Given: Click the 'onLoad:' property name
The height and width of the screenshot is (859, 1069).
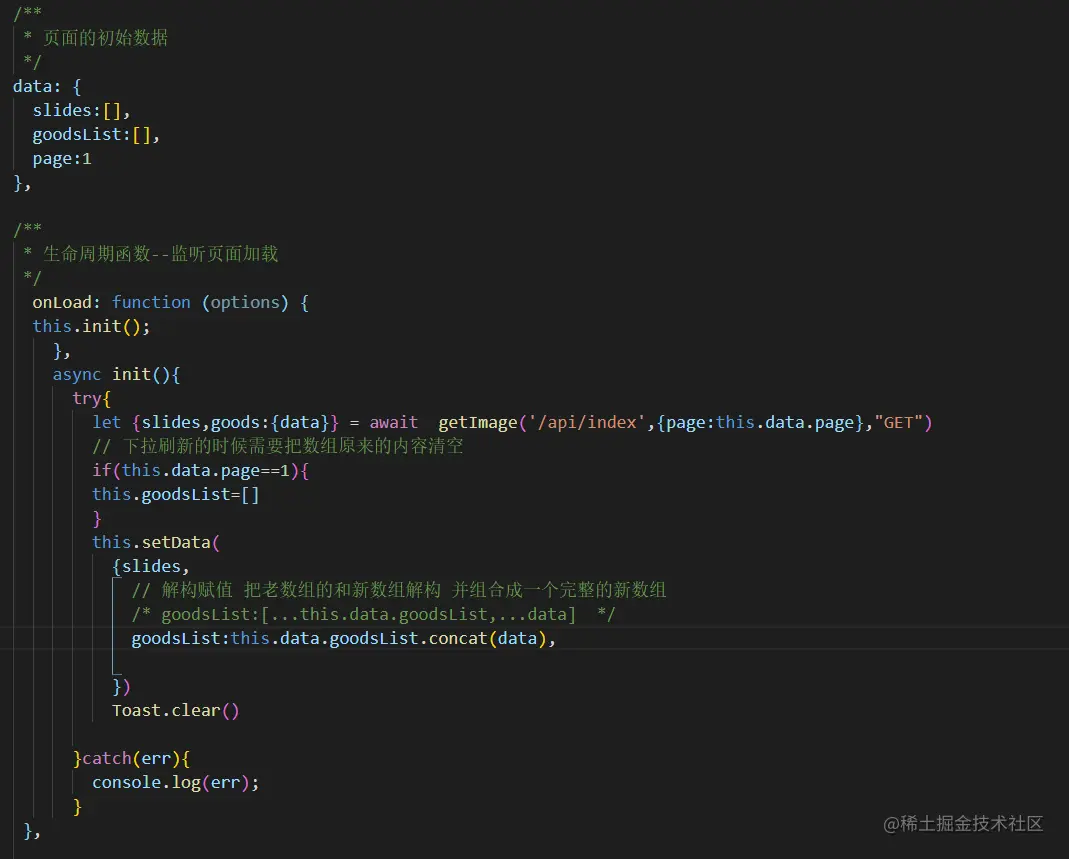Looking at the screenshot, I should click(x=67, y=302).
